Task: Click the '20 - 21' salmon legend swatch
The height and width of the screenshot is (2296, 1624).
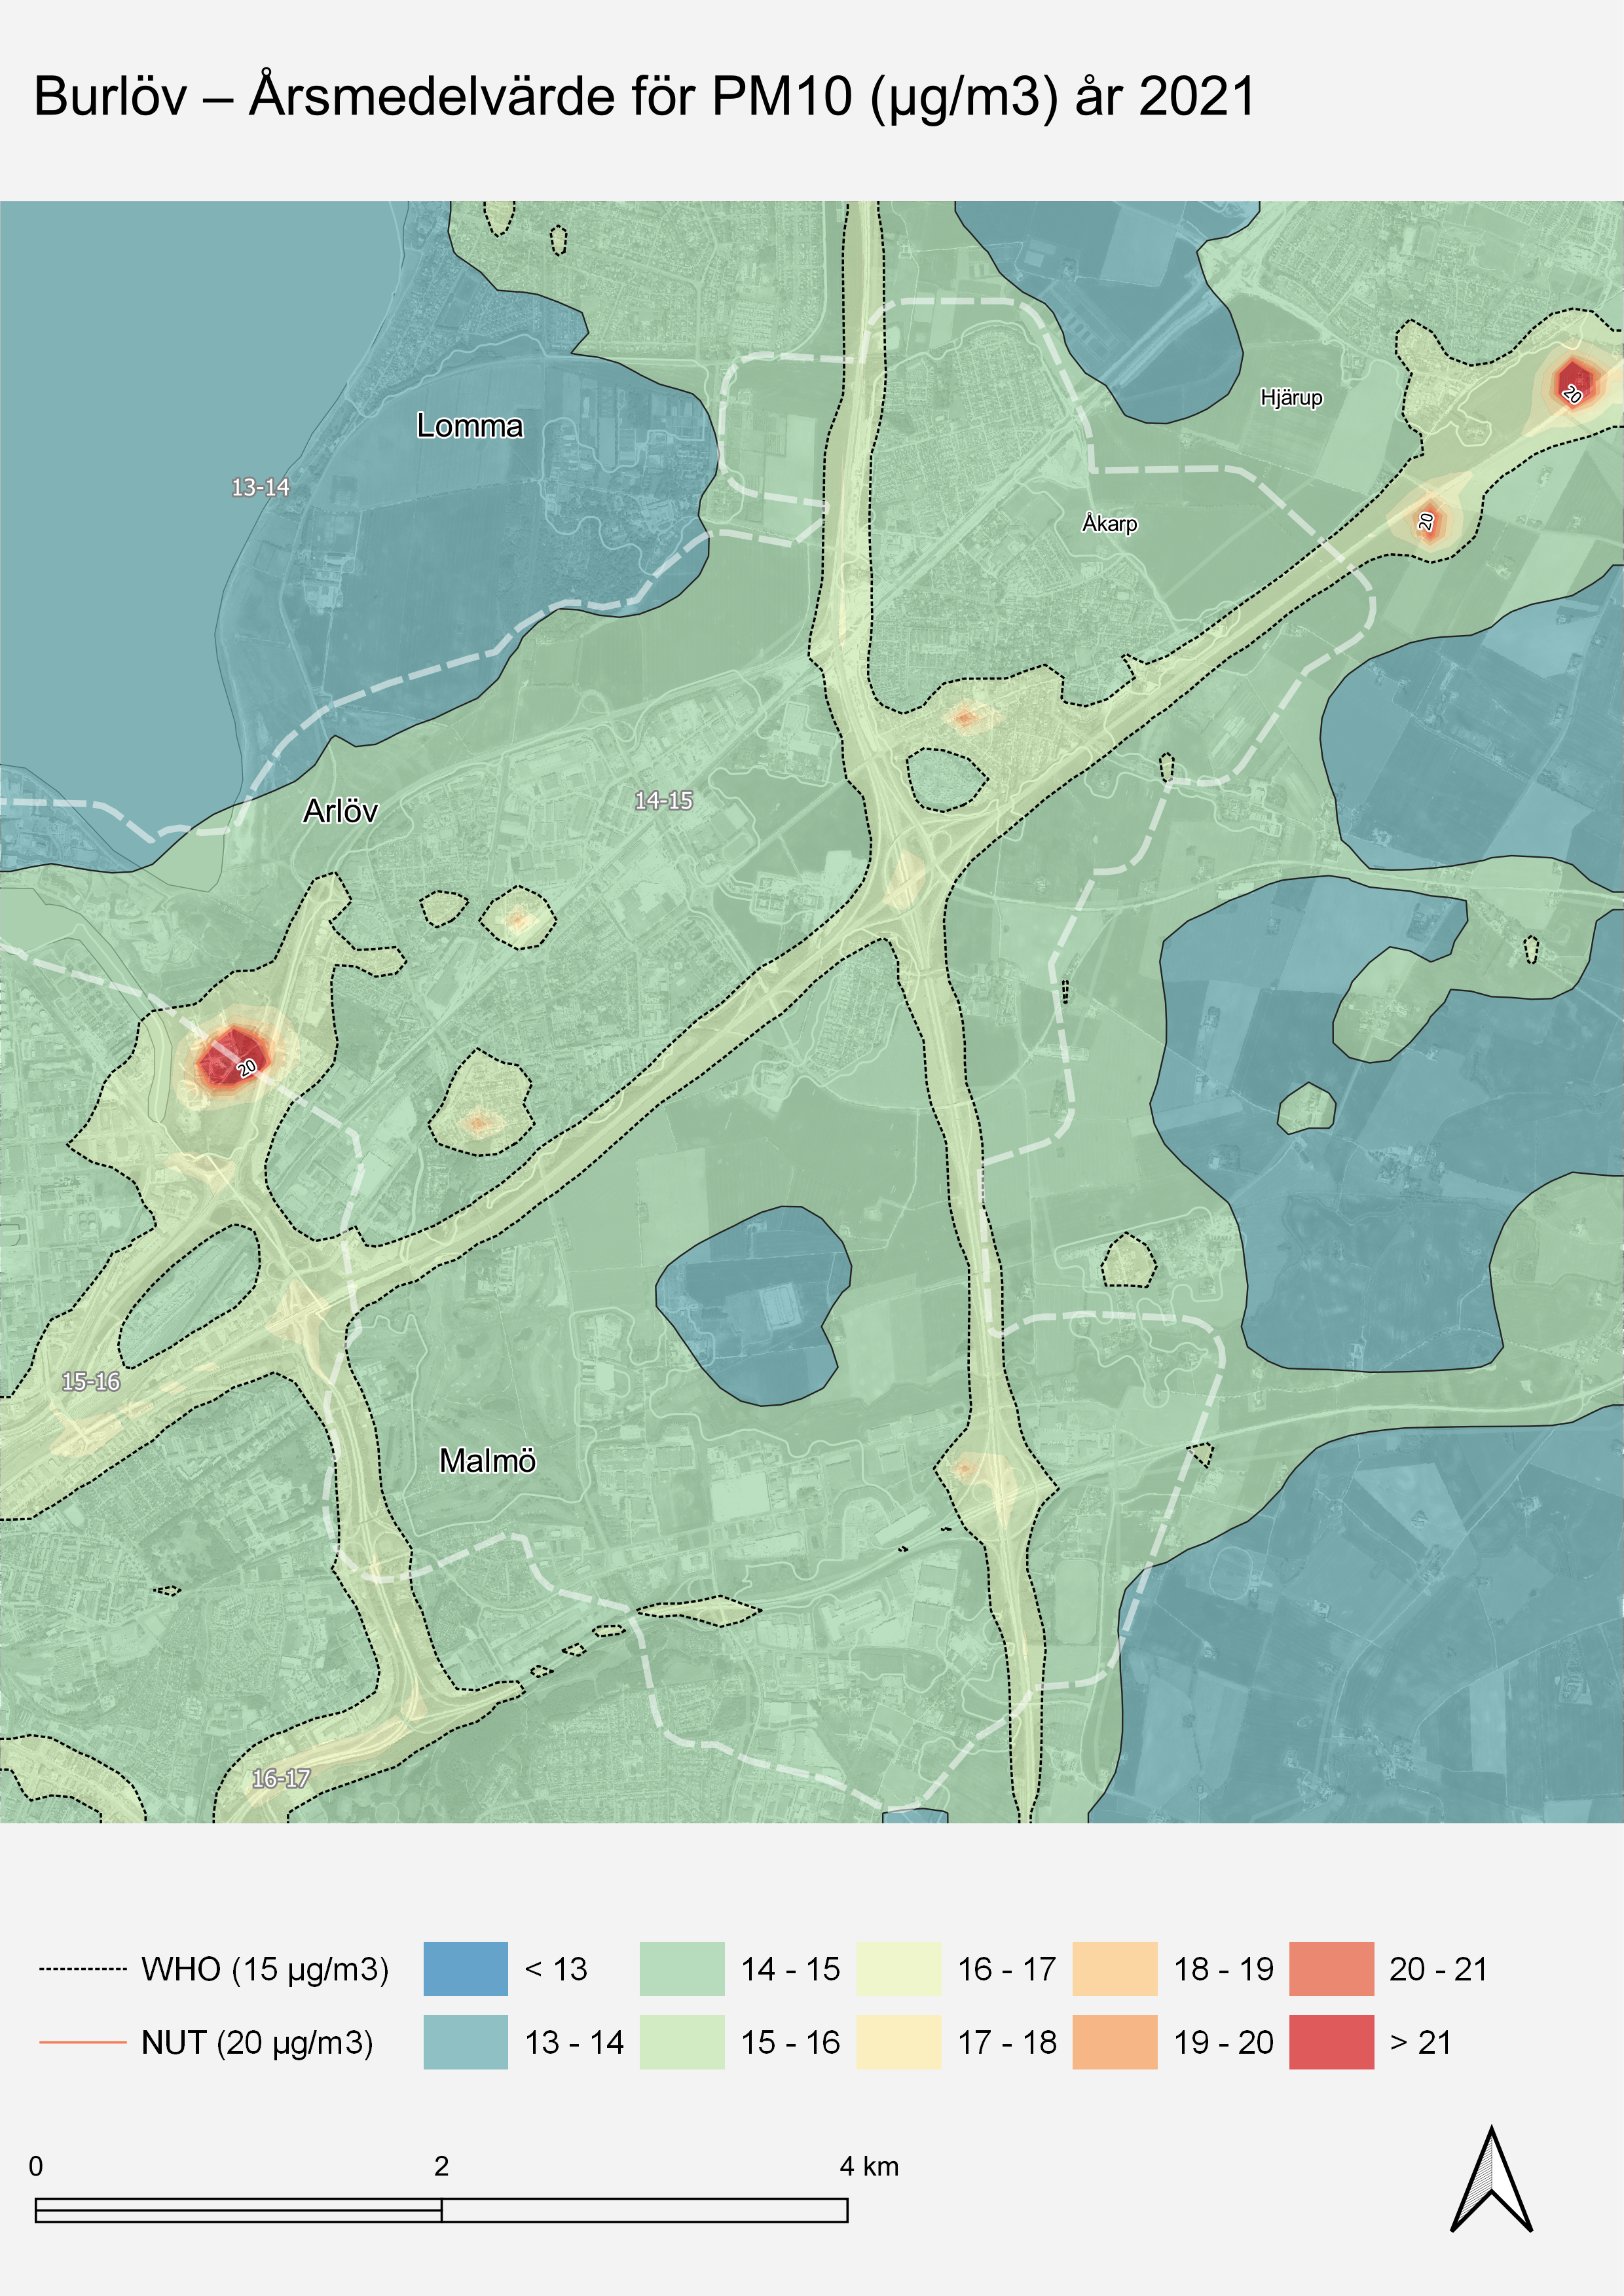Action: point(1331,1969)
